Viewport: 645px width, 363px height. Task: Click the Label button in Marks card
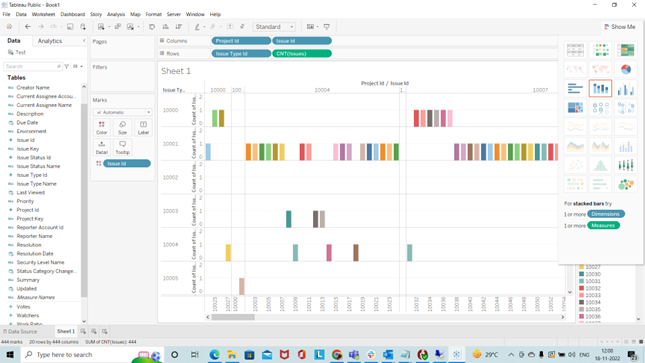coord(143,128)
